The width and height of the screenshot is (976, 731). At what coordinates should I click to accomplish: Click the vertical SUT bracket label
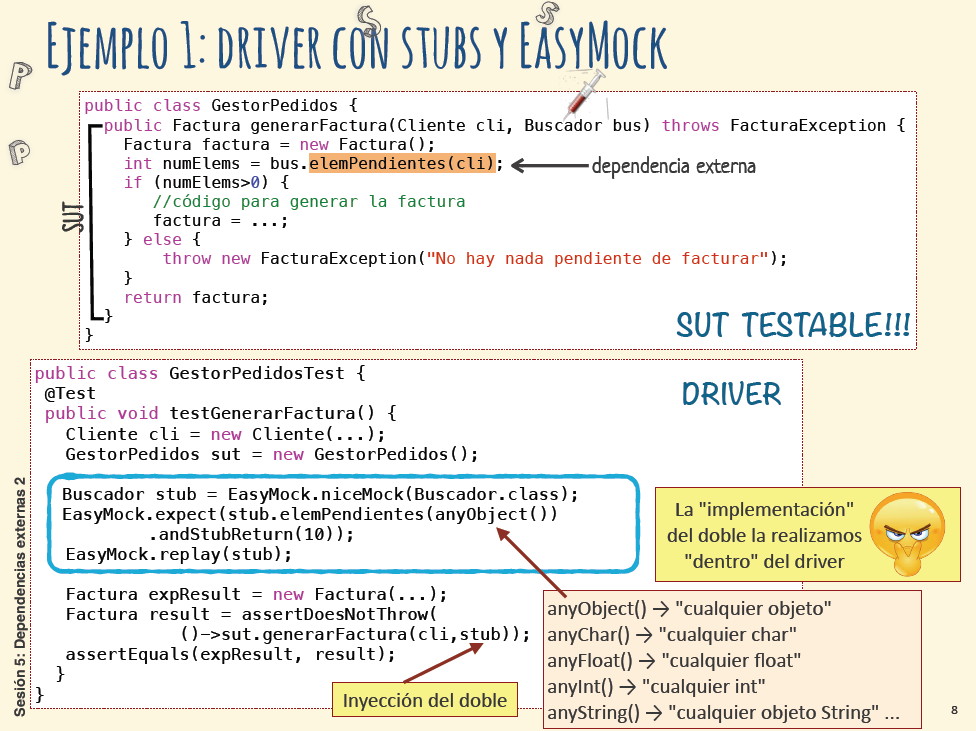coord(73,219)
